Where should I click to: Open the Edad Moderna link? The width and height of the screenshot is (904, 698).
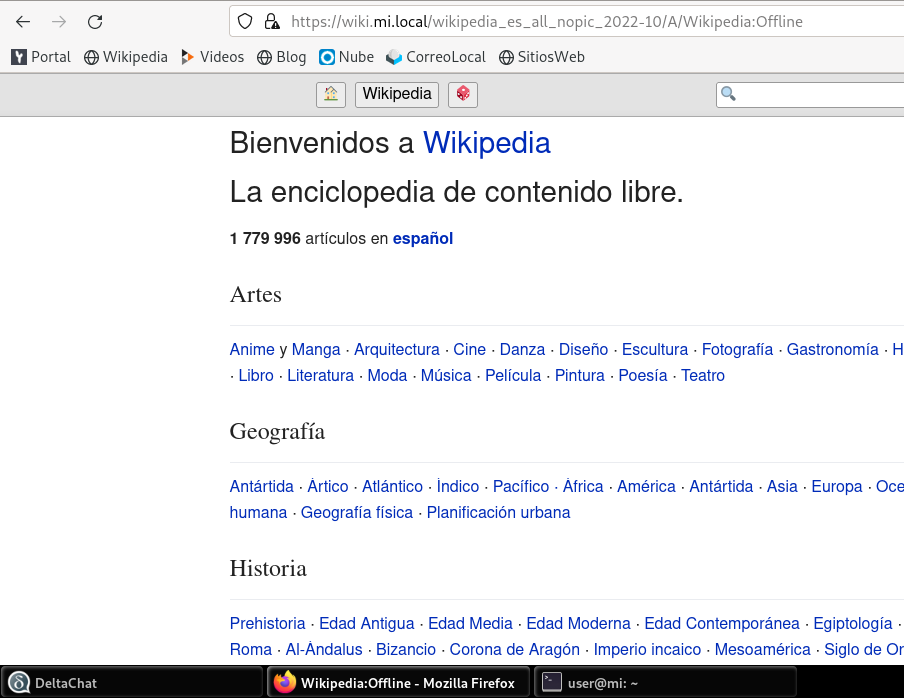(x=578, y=623)
